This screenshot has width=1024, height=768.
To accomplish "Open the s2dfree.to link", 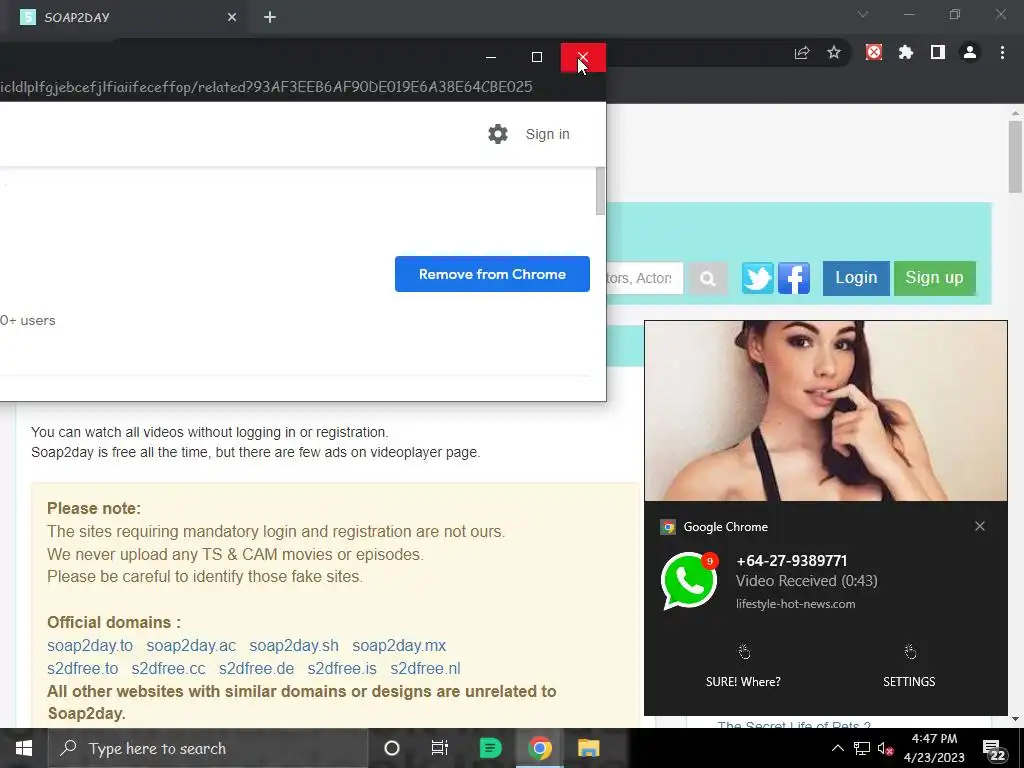I will click(82, 669).
